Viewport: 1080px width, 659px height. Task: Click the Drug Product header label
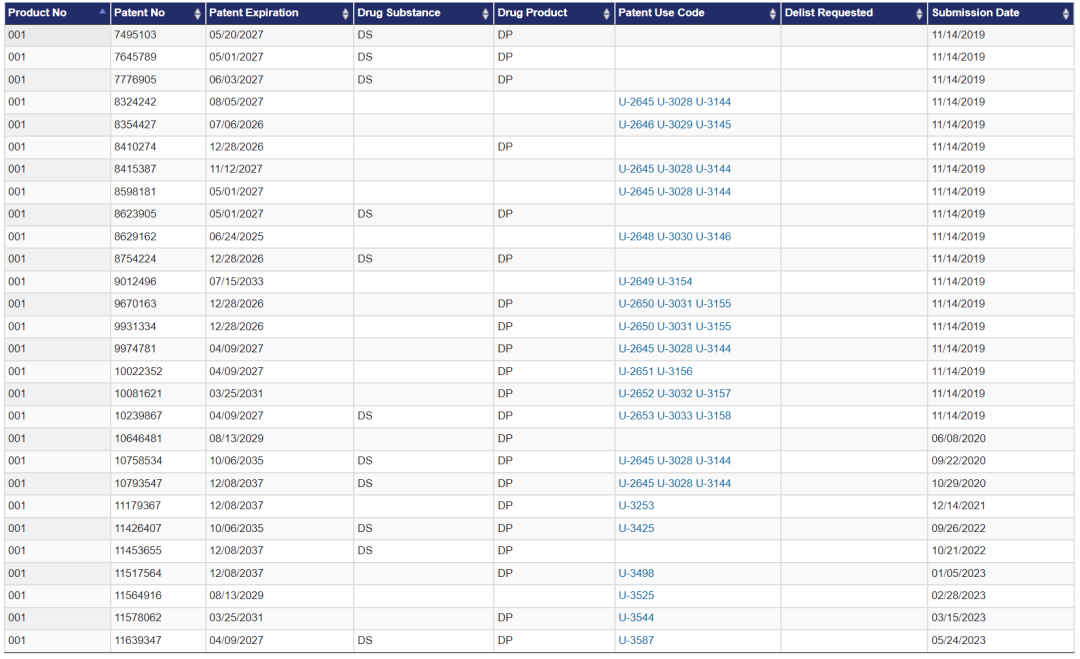tap(532, 12)
